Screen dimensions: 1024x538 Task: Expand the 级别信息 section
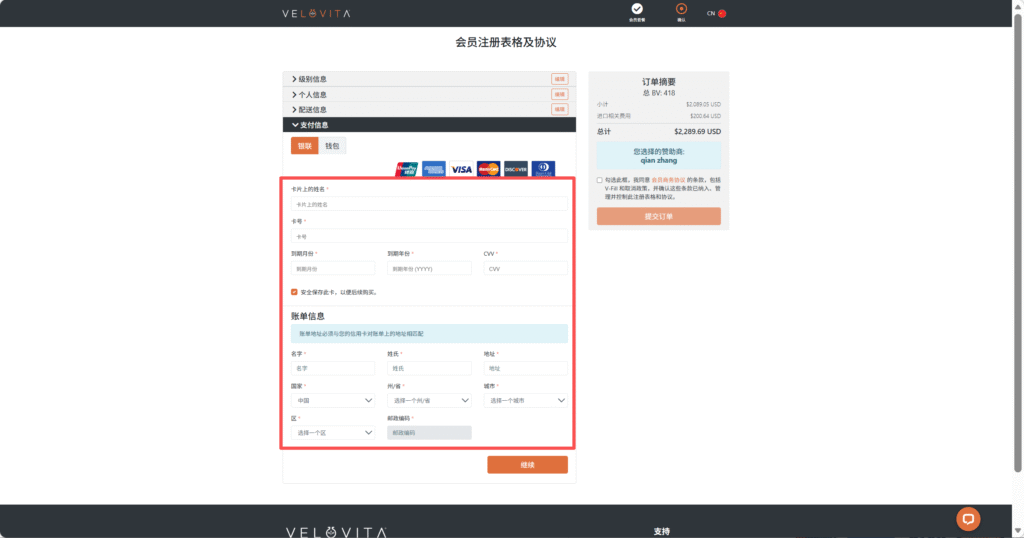point(312,79)
